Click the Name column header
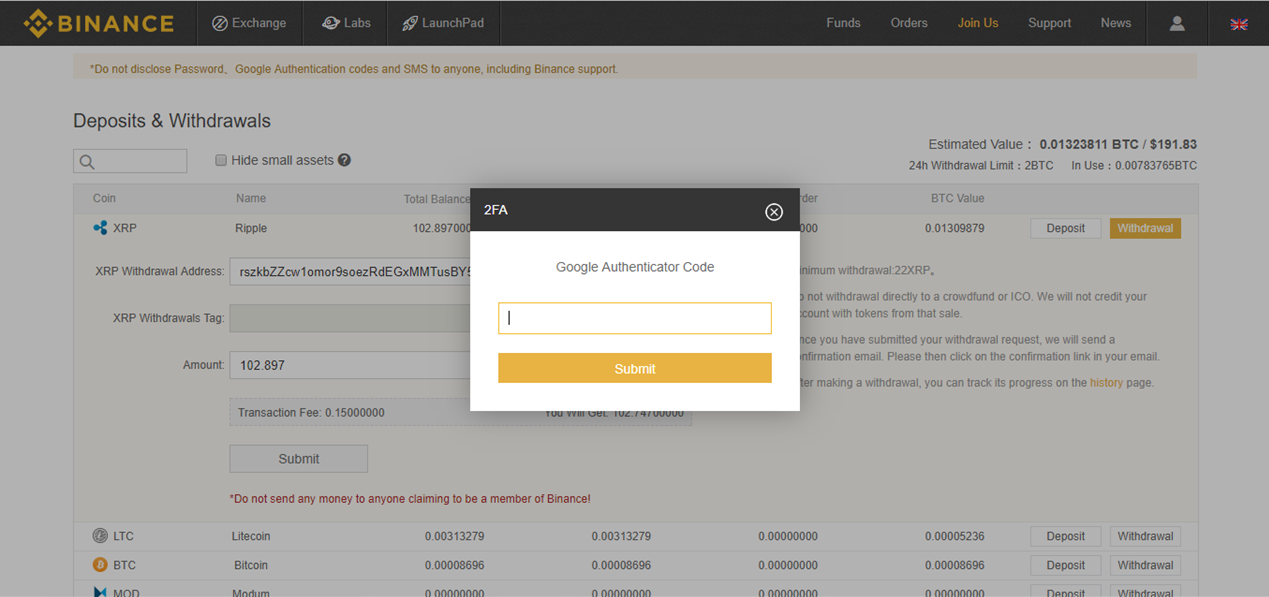The height and width of the screenshot is (597, 1269). click(x=251, y=199)
